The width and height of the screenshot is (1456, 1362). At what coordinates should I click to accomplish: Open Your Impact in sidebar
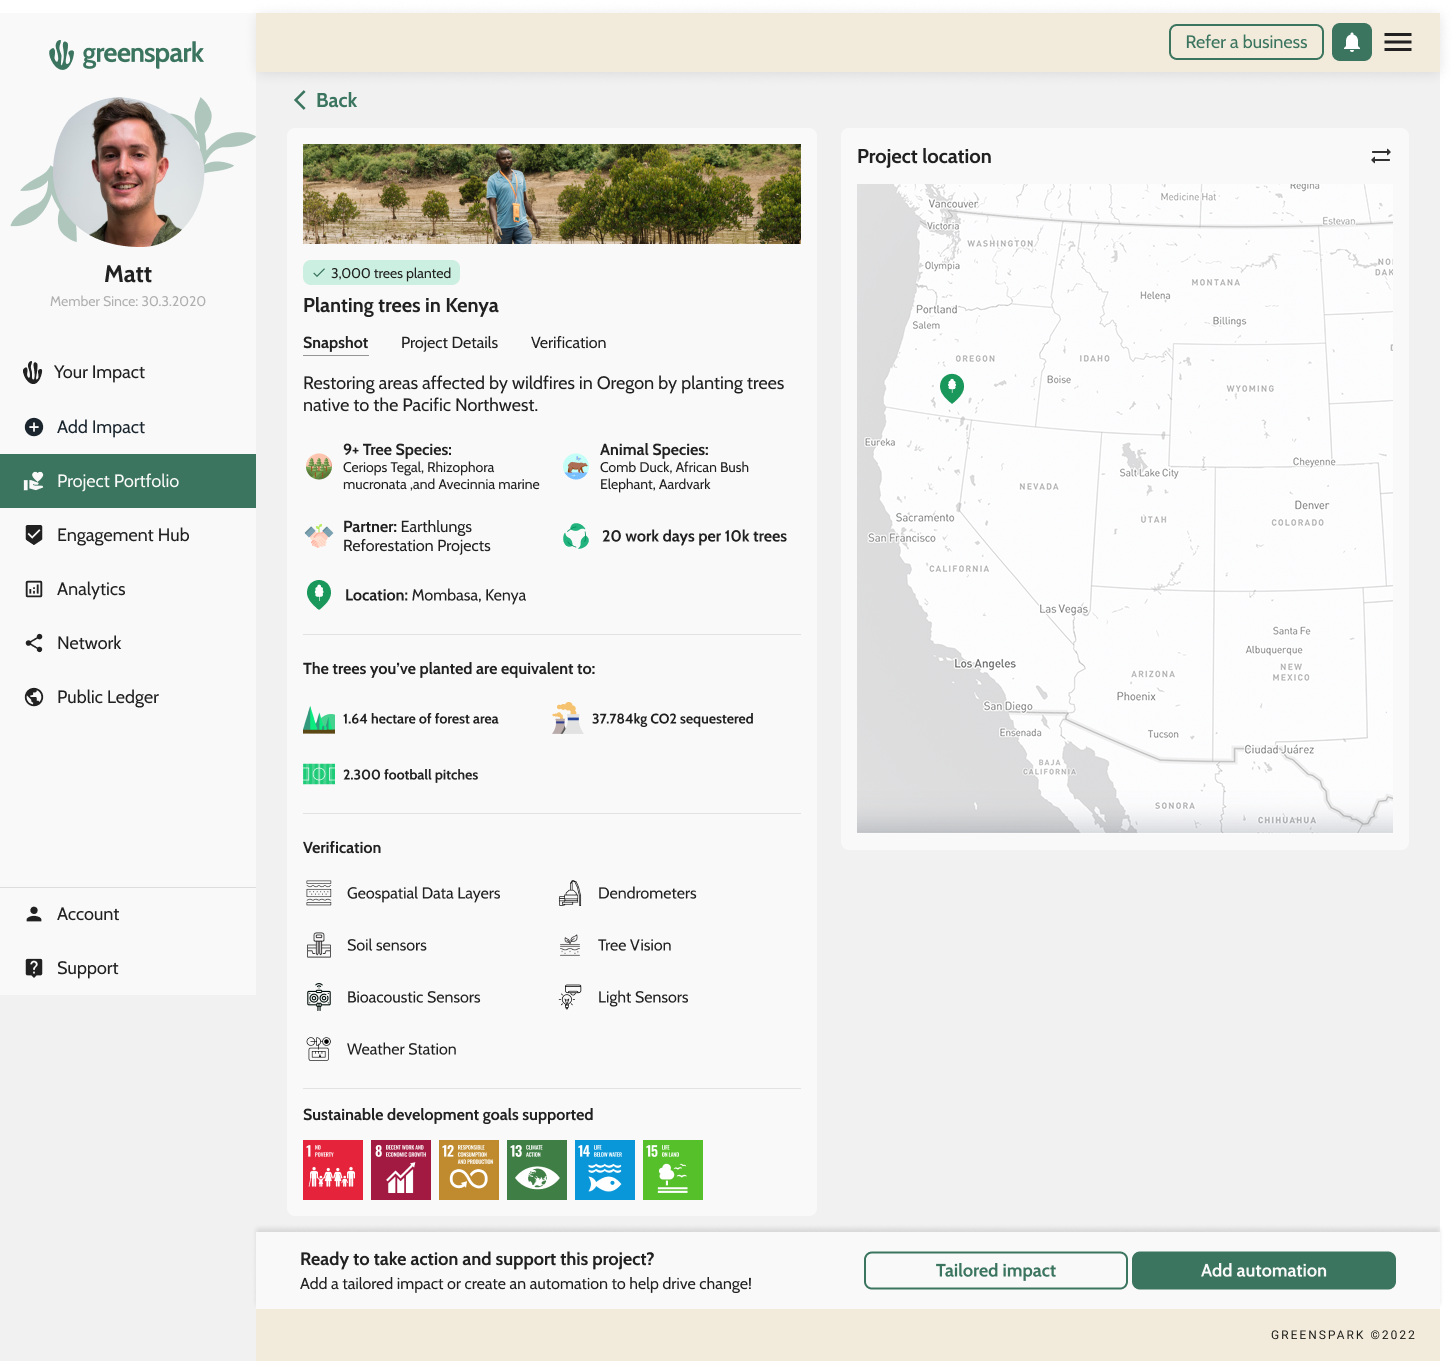tap(128, 372)
